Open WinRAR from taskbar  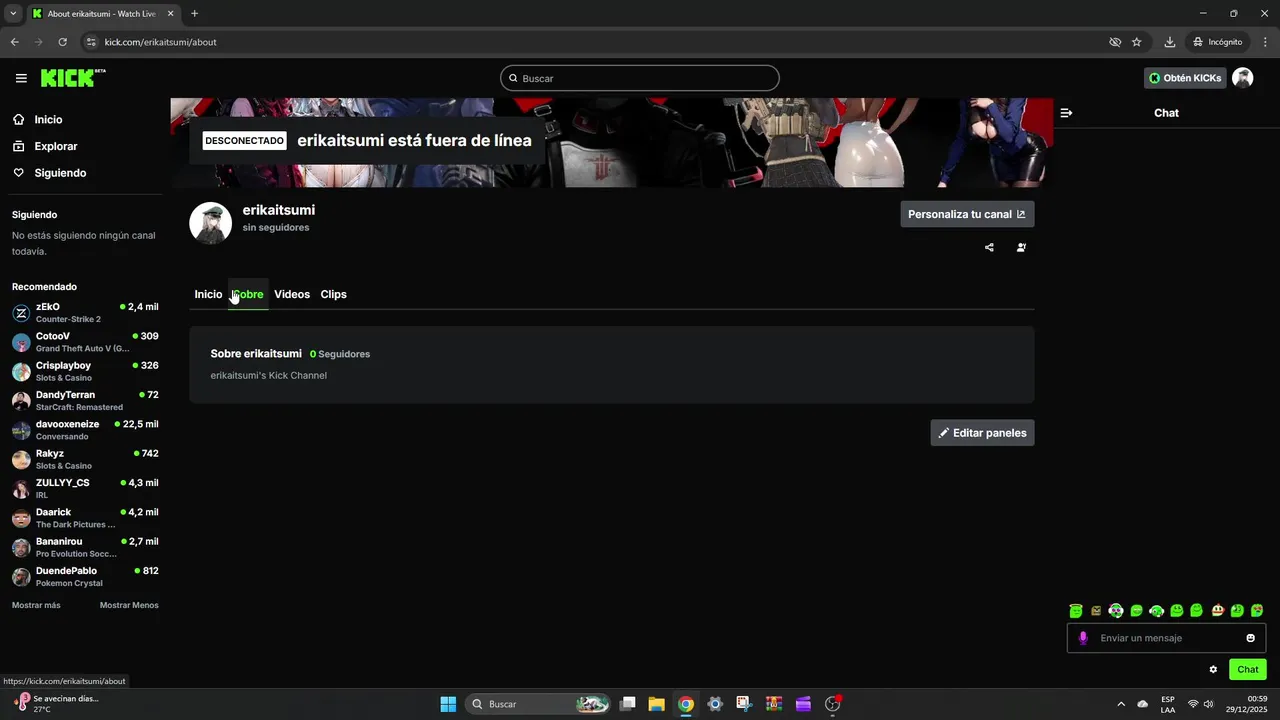pyautogui.click(x=773, y=704)
